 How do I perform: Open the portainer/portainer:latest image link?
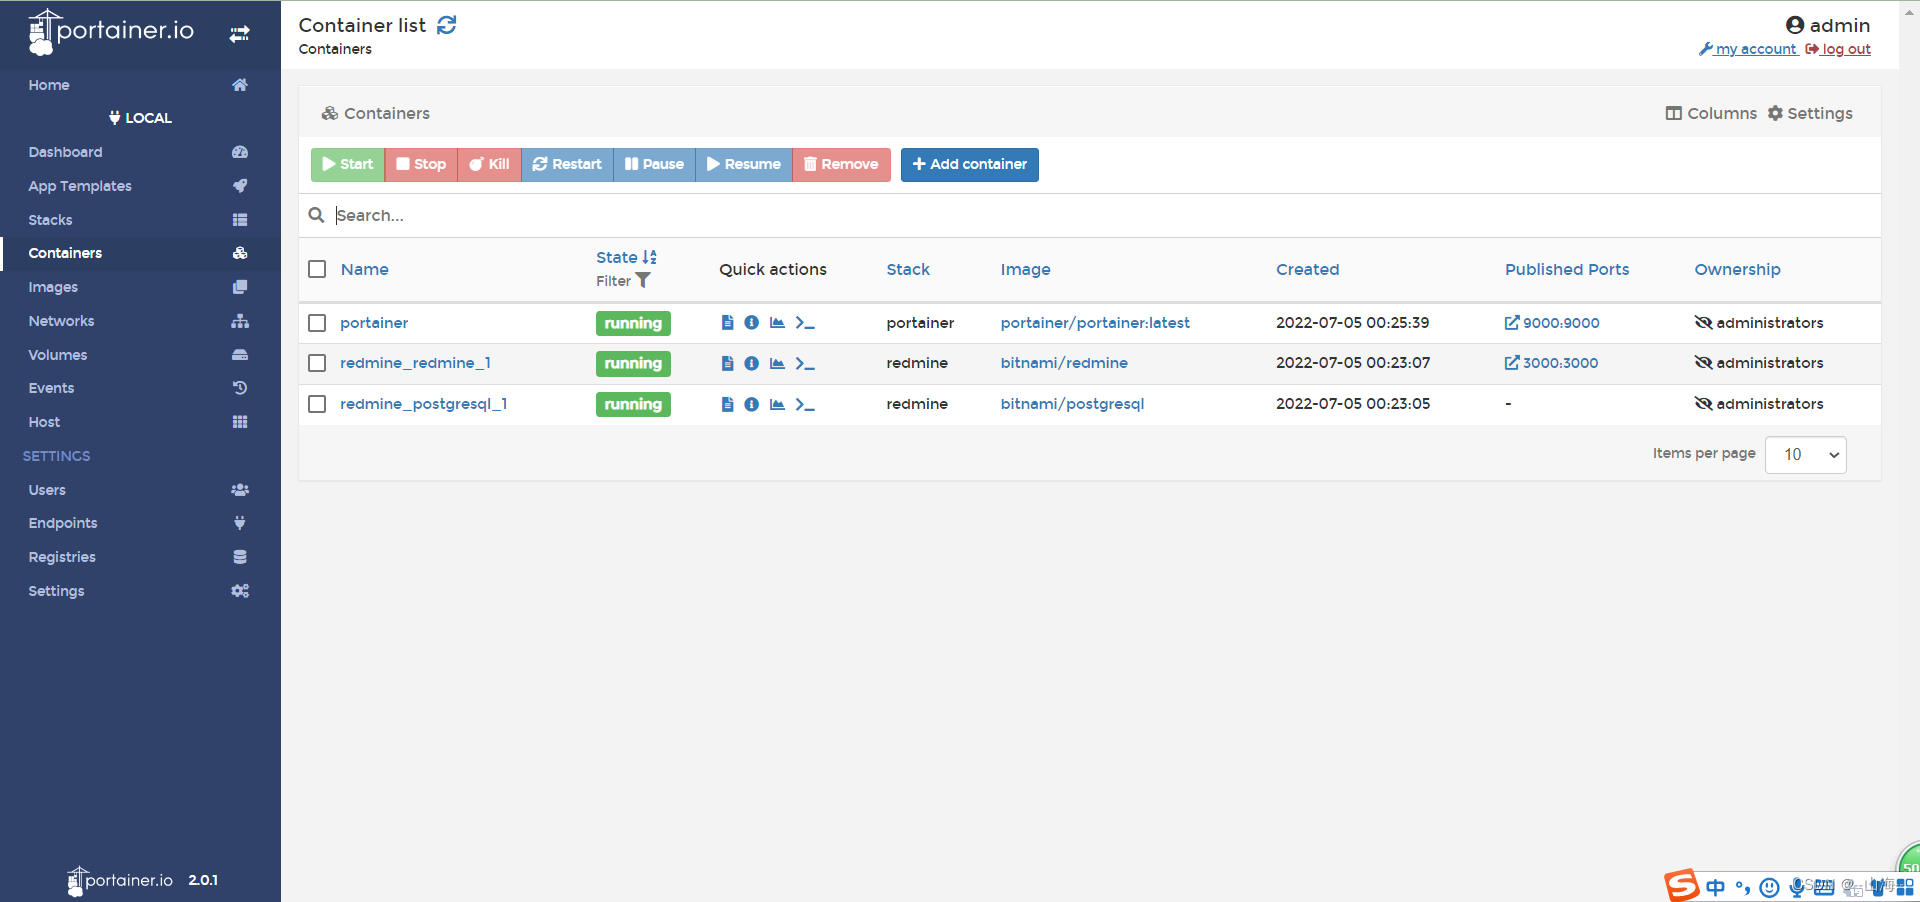point(1095,323)
